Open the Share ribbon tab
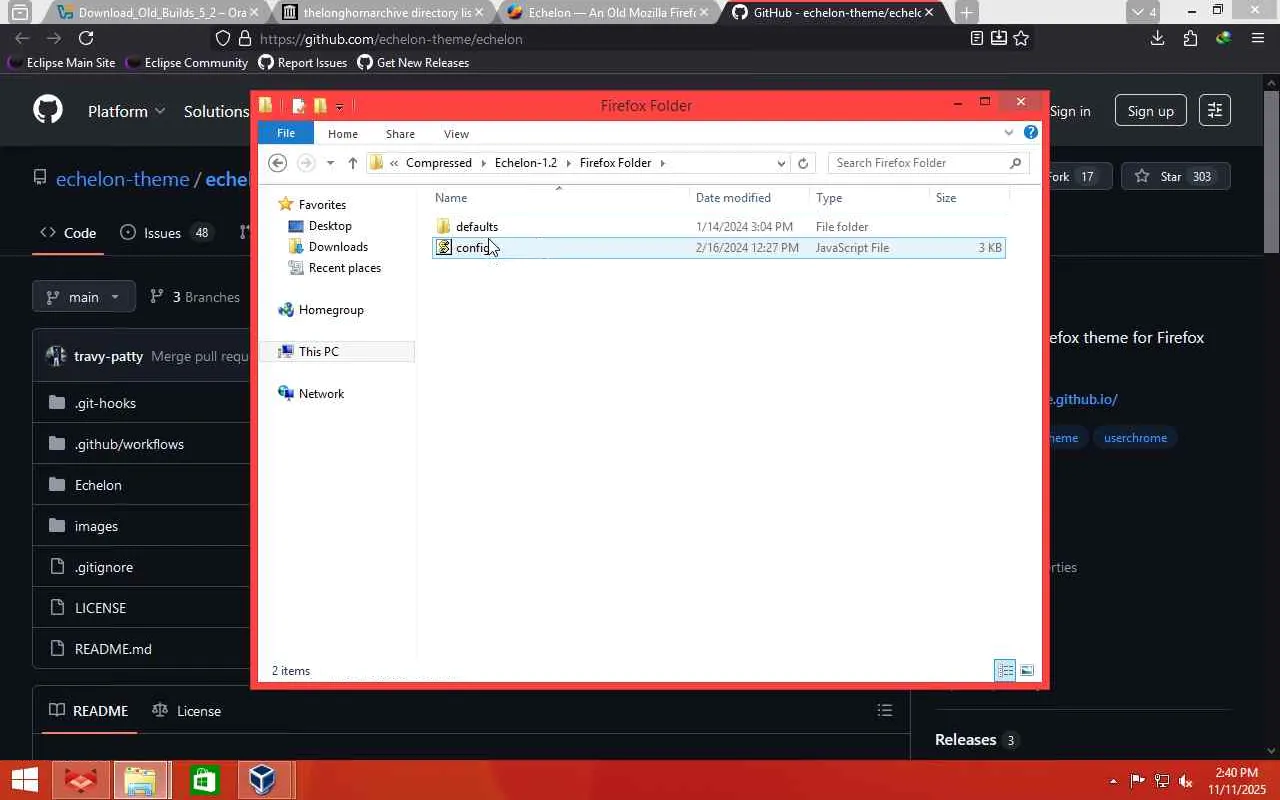 click(400, 134)
